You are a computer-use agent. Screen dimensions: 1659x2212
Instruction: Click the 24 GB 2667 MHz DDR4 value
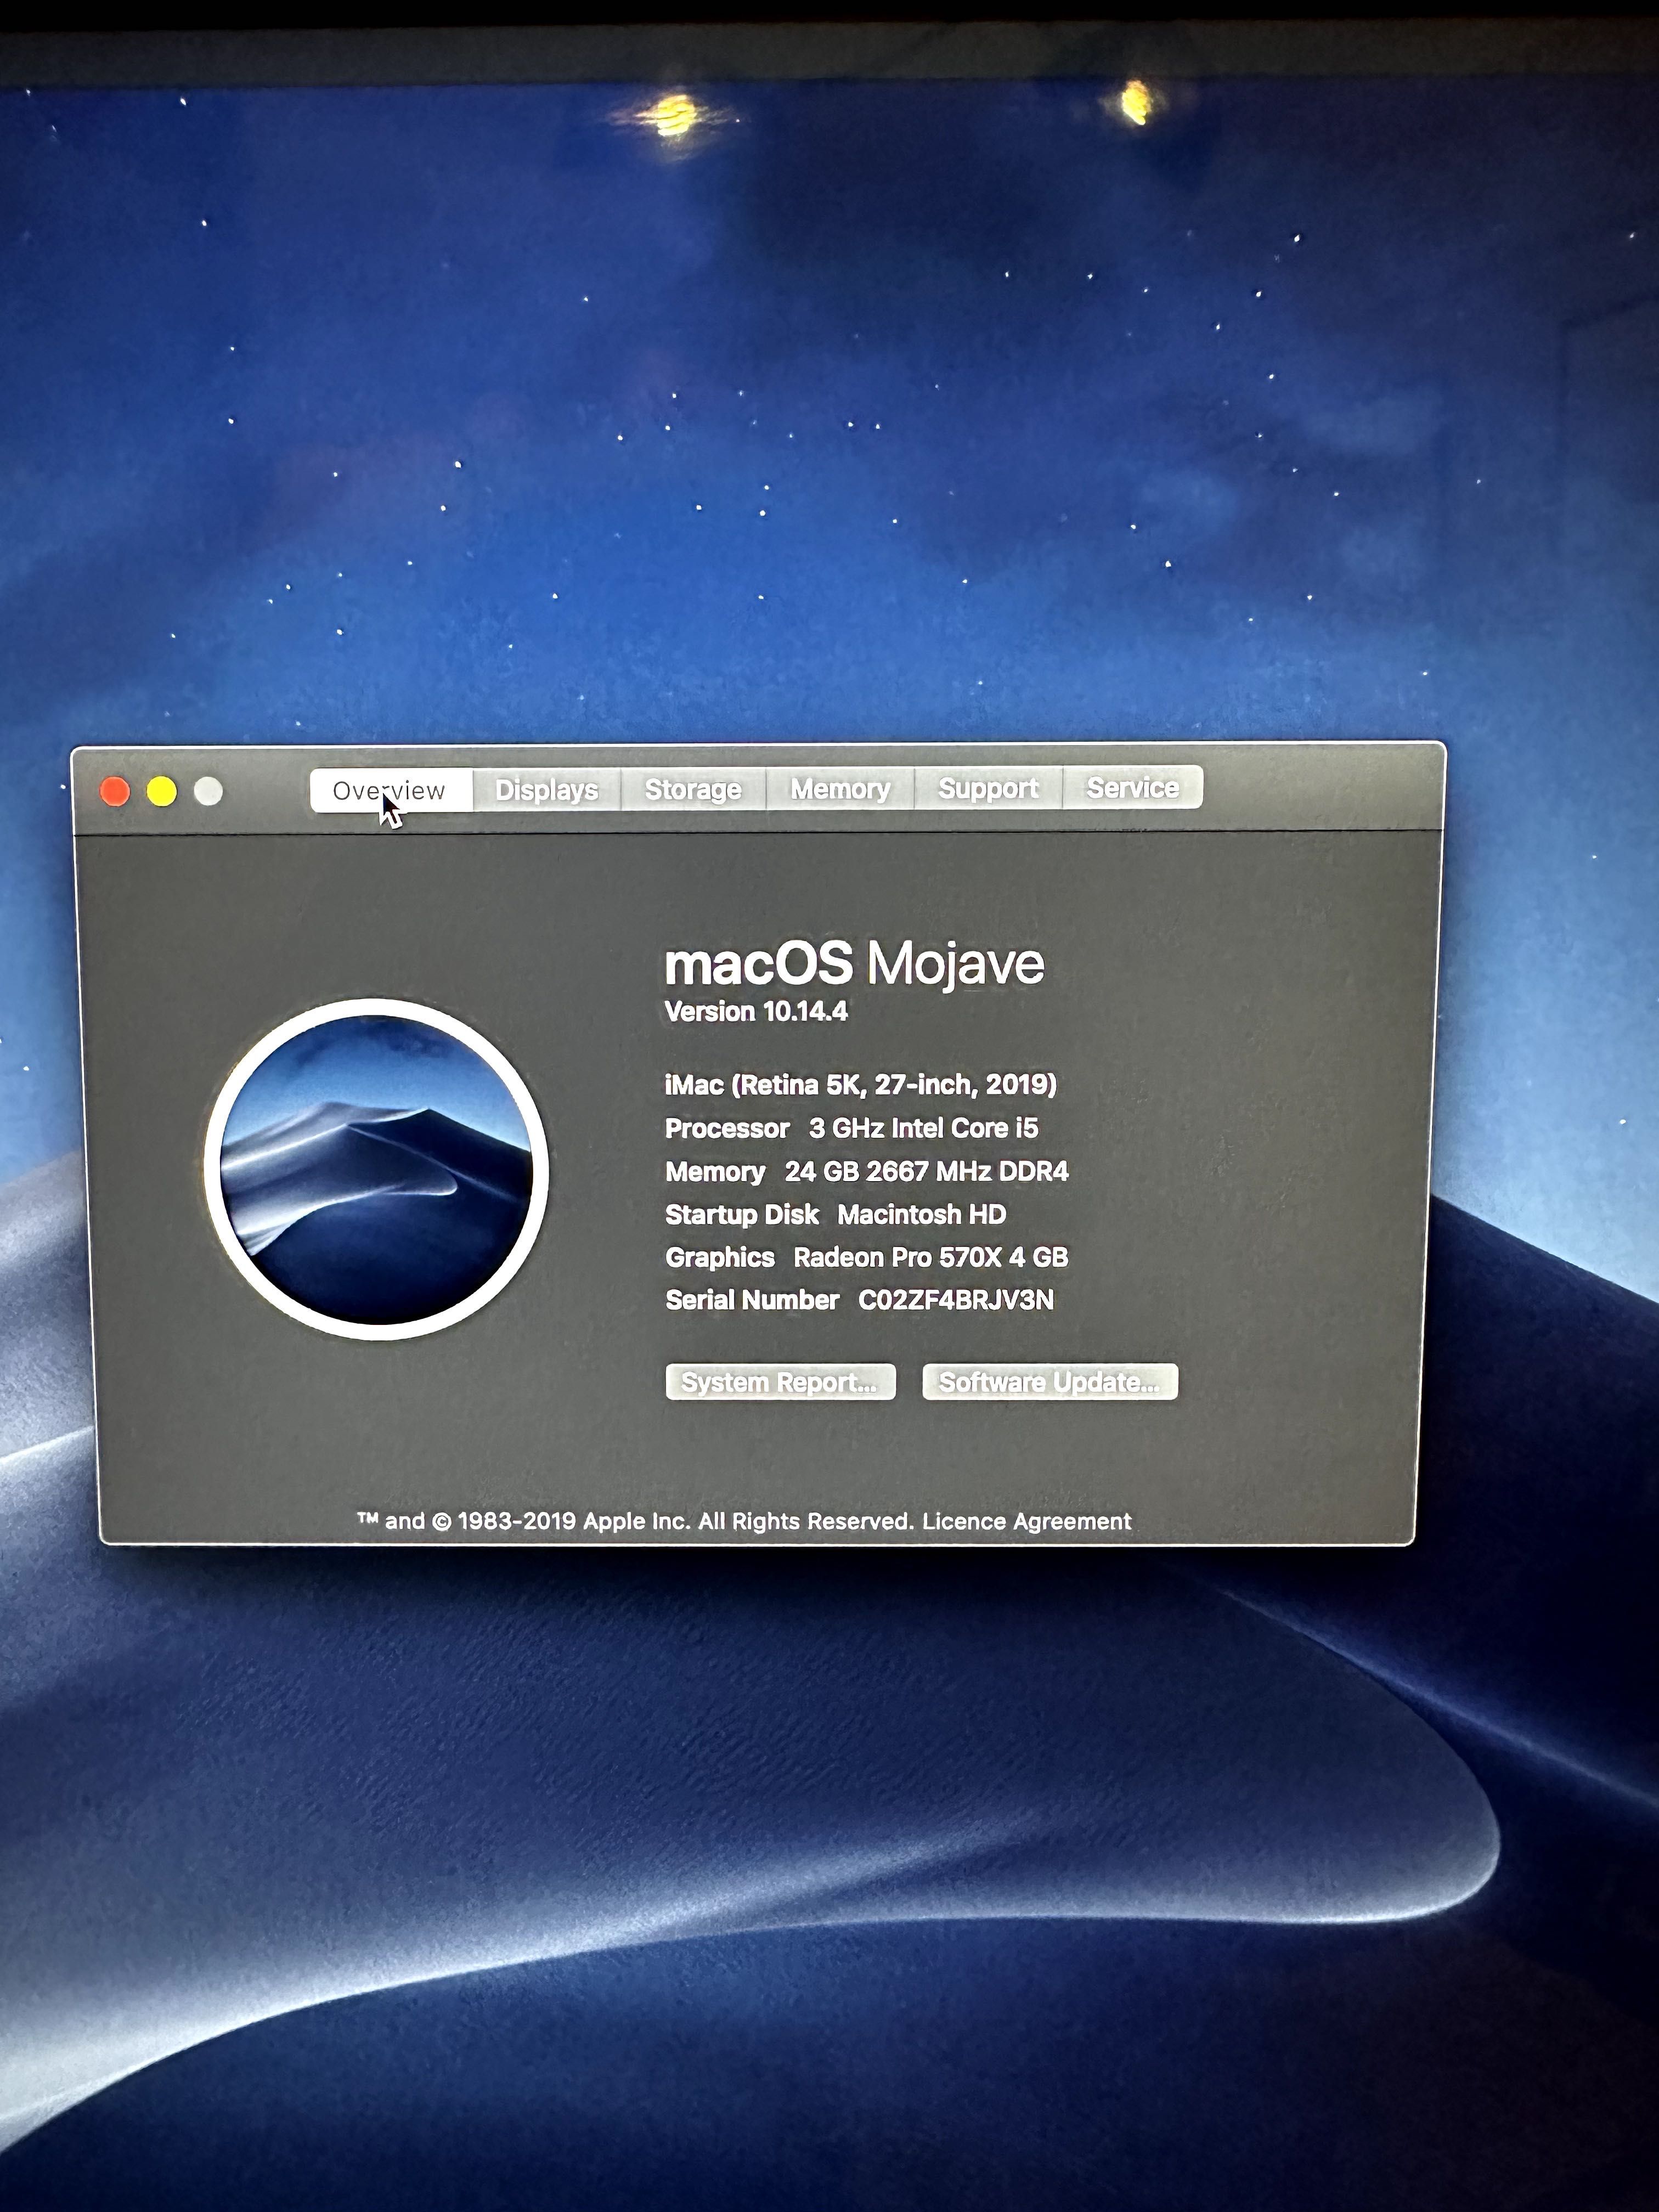coord(927,1171)
